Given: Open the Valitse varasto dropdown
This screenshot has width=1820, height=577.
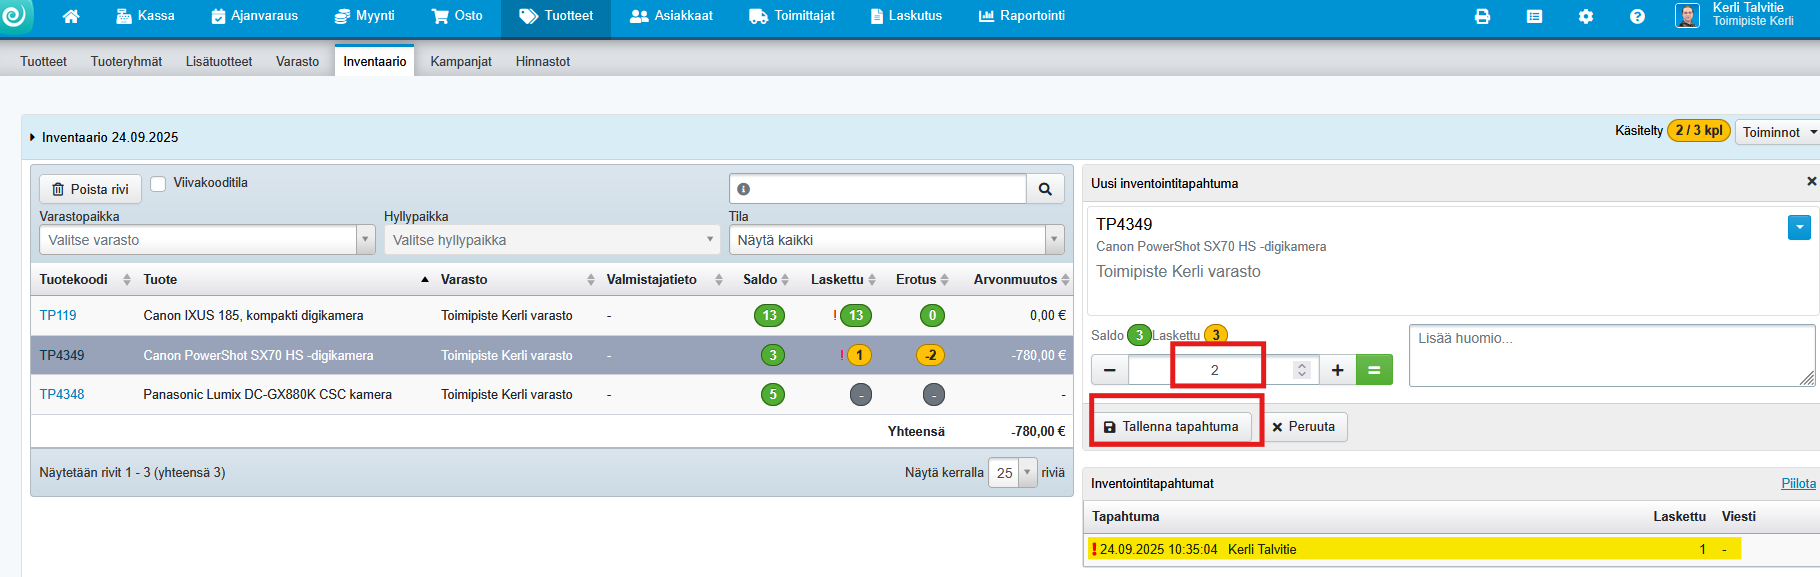Looking at the screenshot, I should (x=207, y=240).
